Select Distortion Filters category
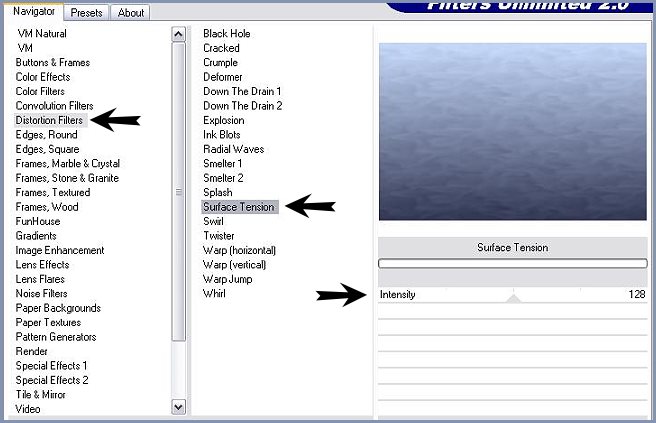Screen dimensions: 656x423 pyautogui.click(x=49, y=120)
